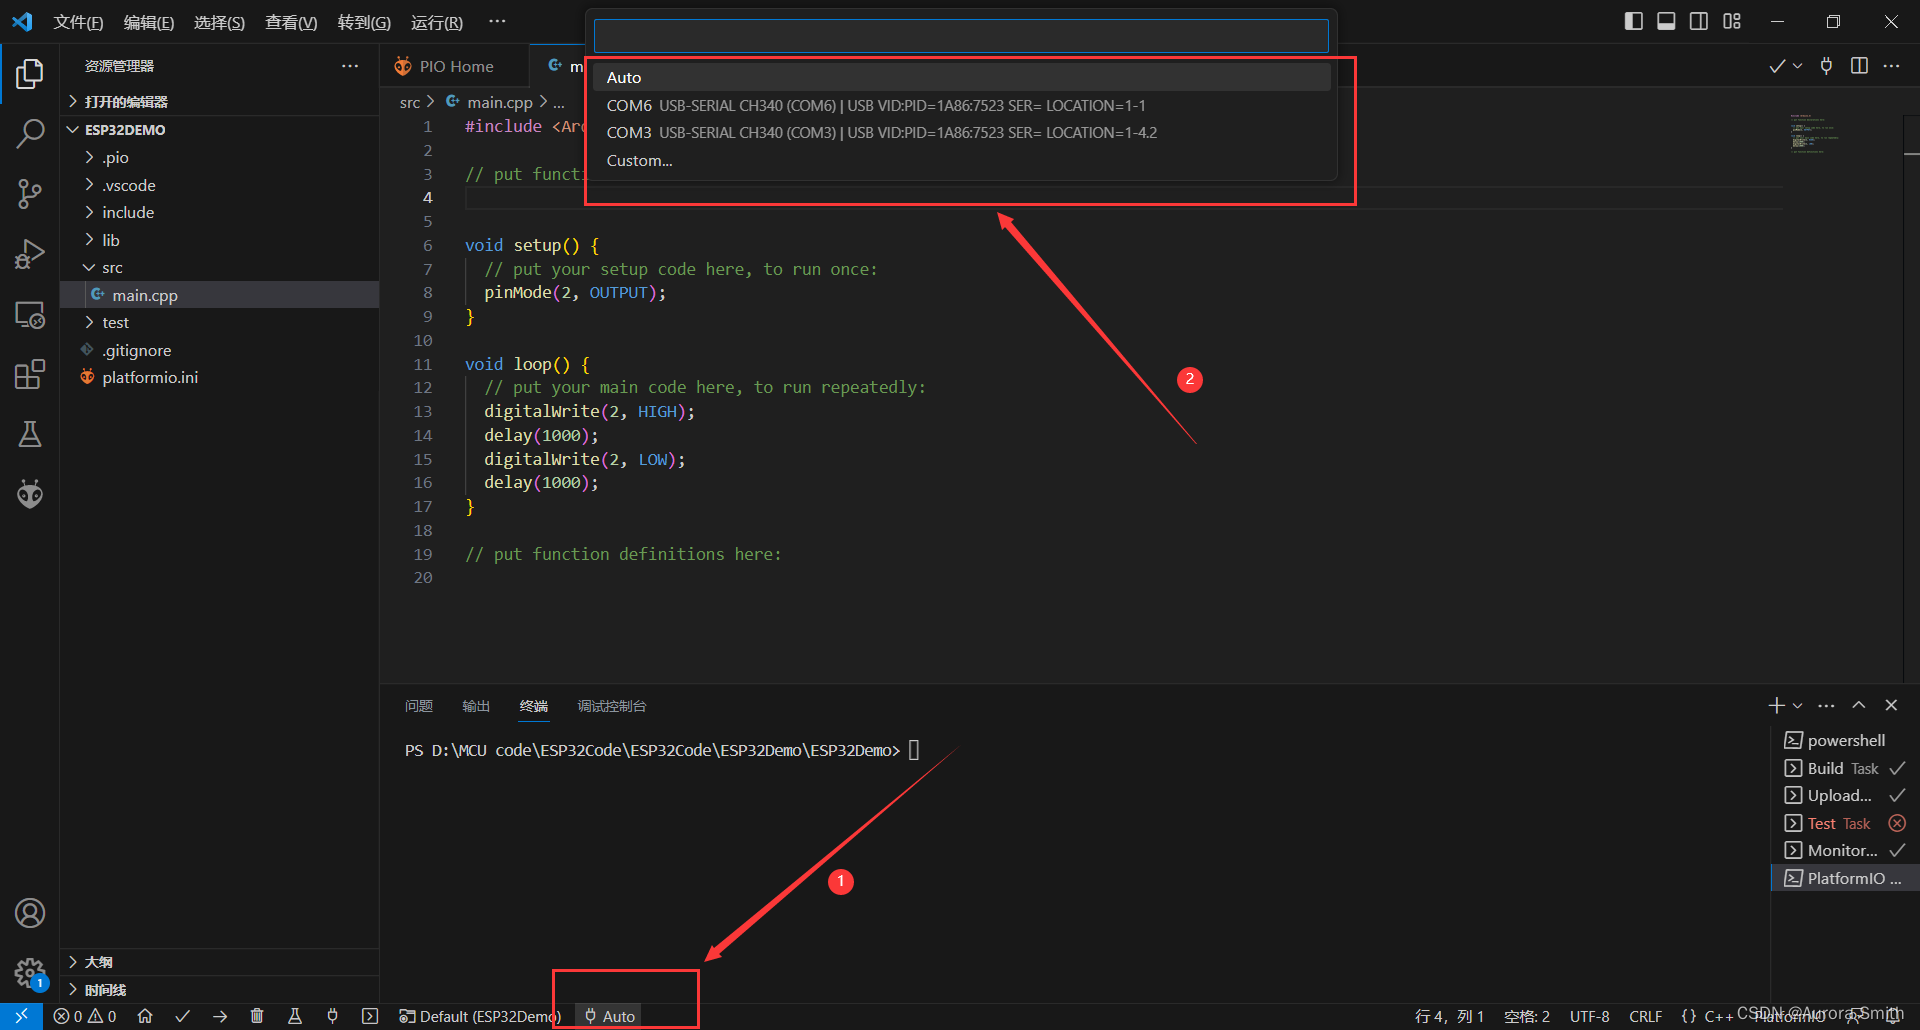The height and width of the screenshot is (1030, 1920).
Task: Open customize layout button
Action: click(x=1732, y=21)
